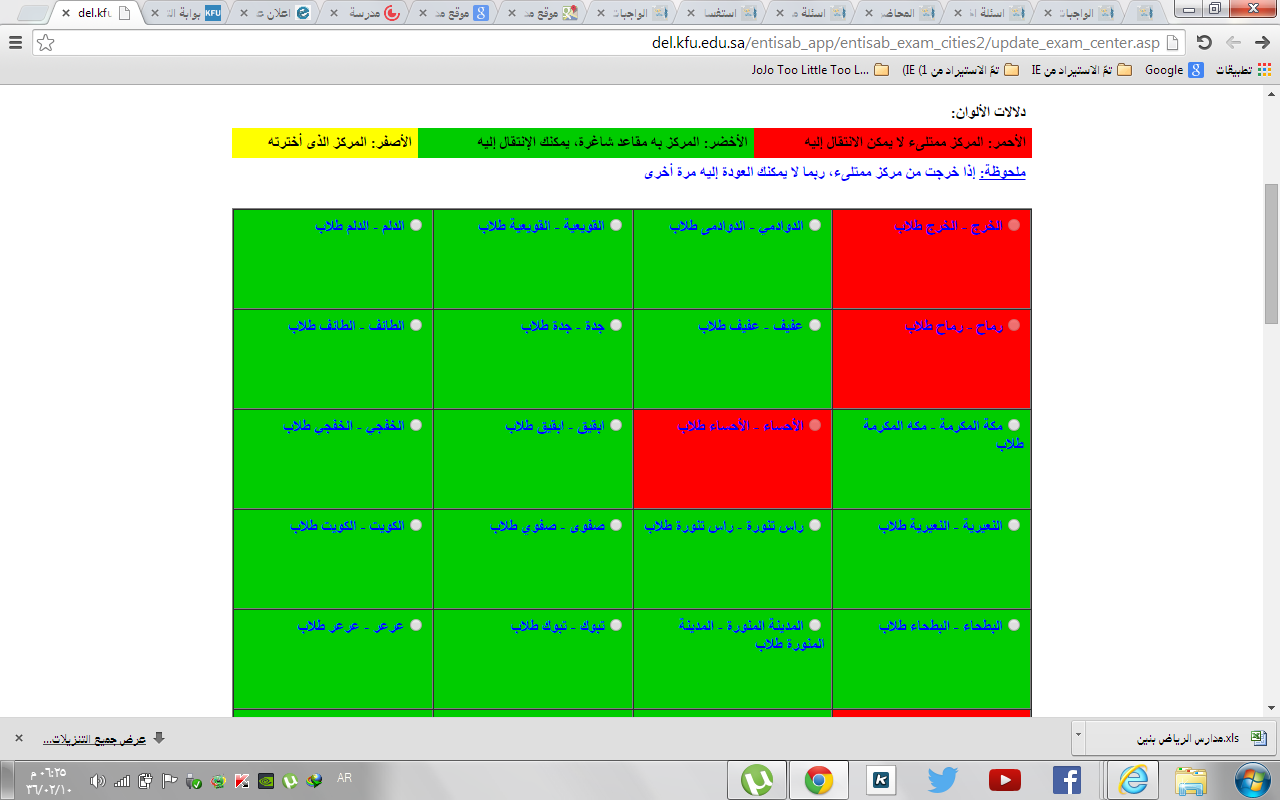Select the جدة - جدة طلاب radio button
This screenshot has height=800, width=1280.
(x=616, y=325)
